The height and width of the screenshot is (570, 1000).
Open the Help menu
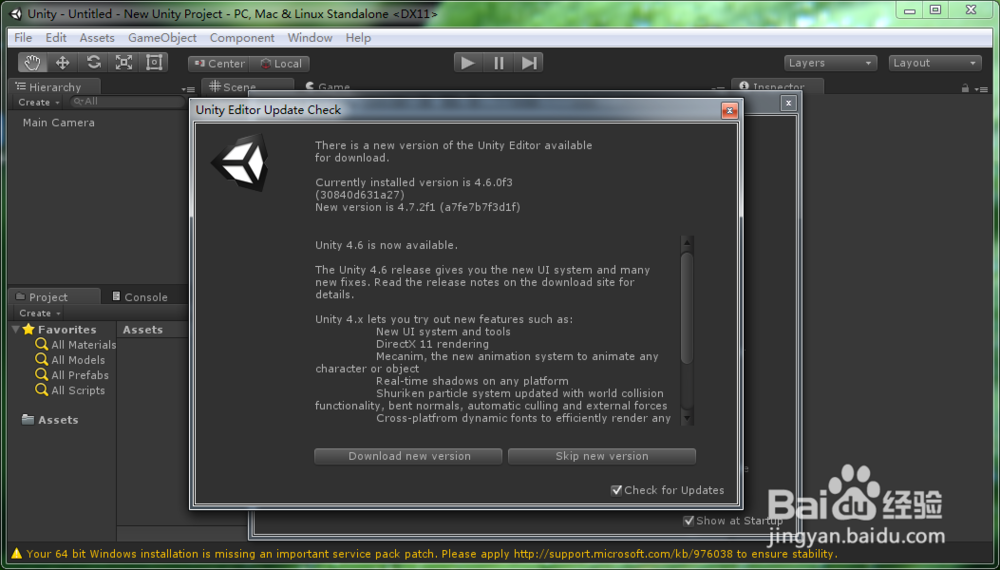pyautogui.click(x=358, y=38)
